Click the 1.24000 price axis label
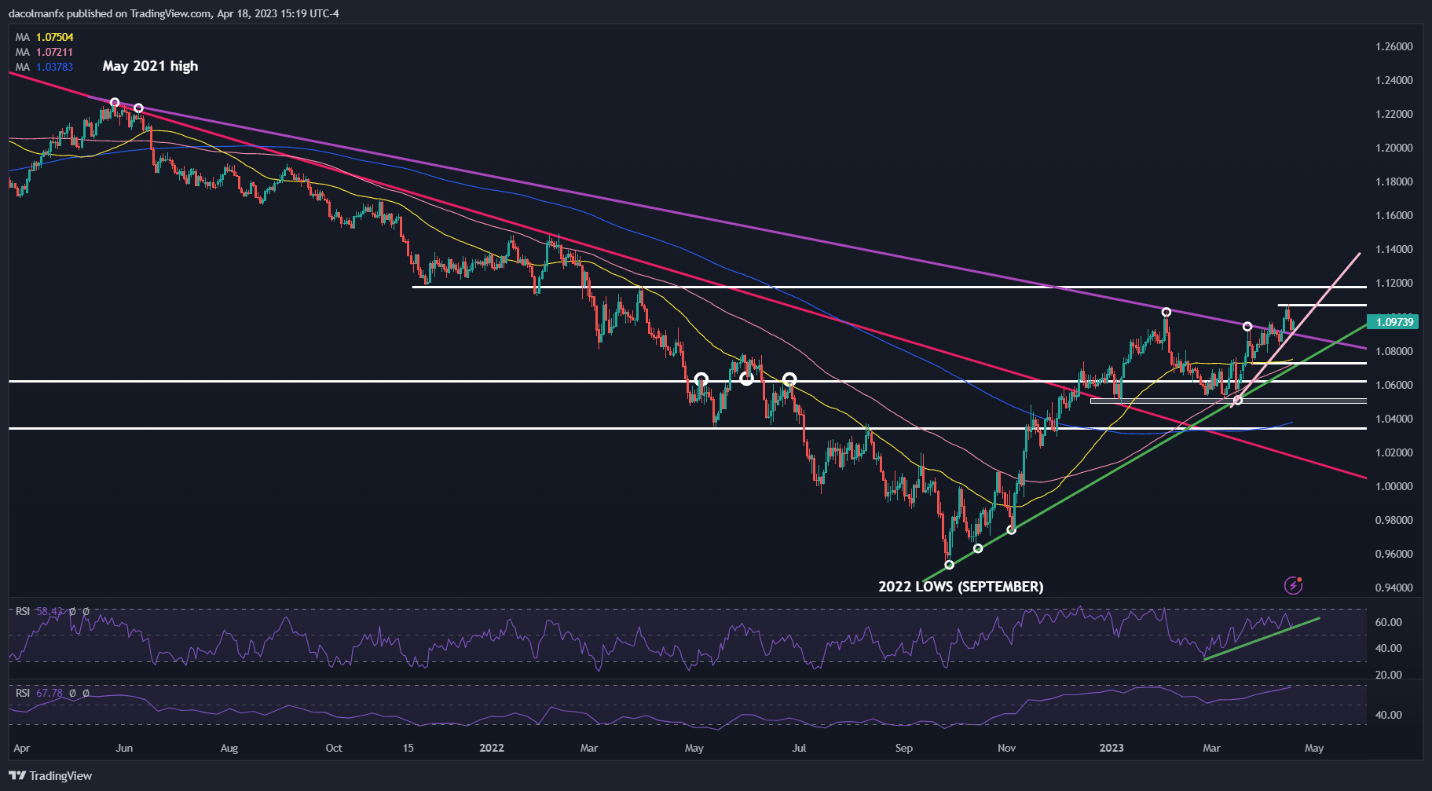 (x=1396, y=80)
